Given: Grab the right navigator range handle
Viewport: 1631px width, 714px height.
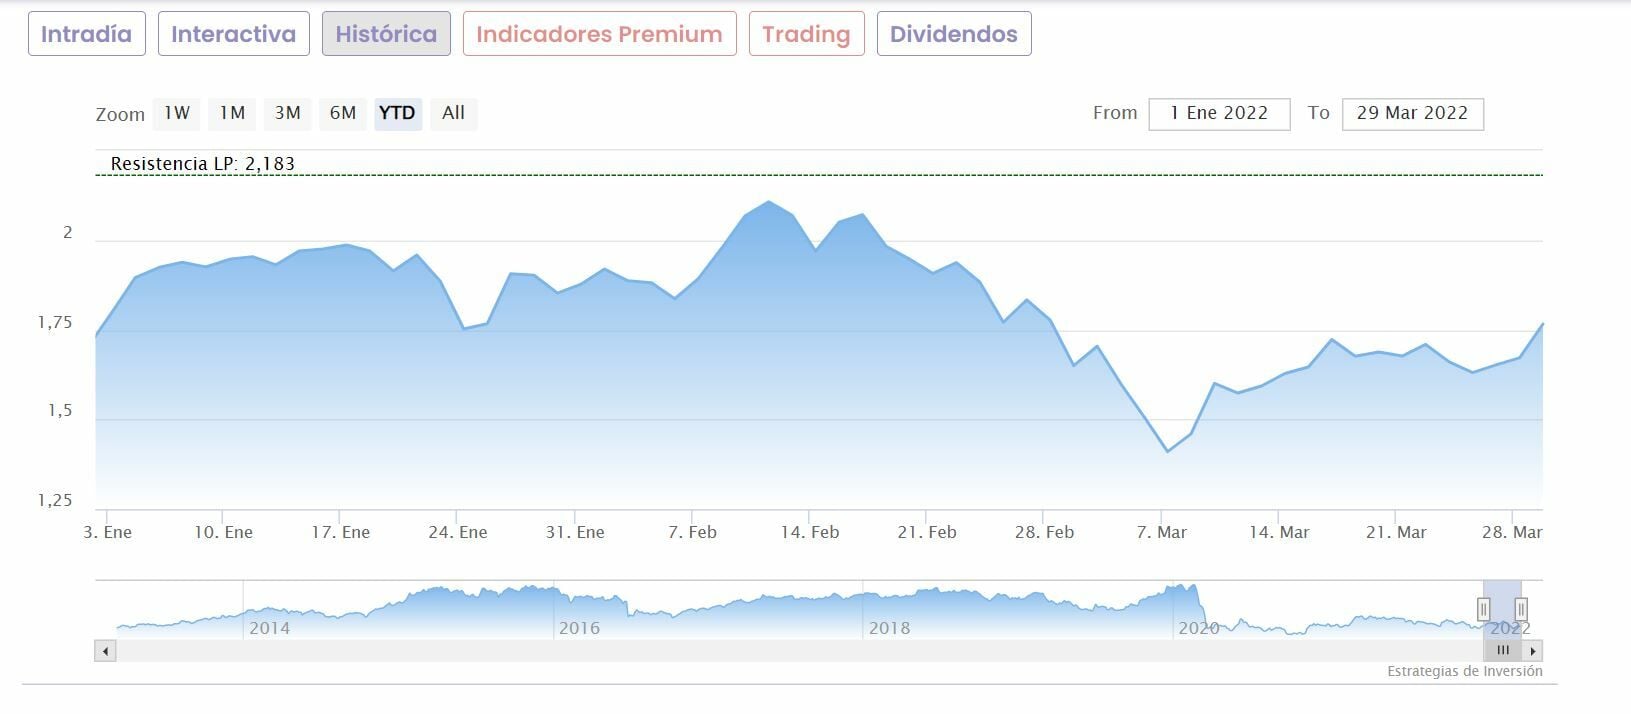Looking at the screenshot, I should [1521, 609].
